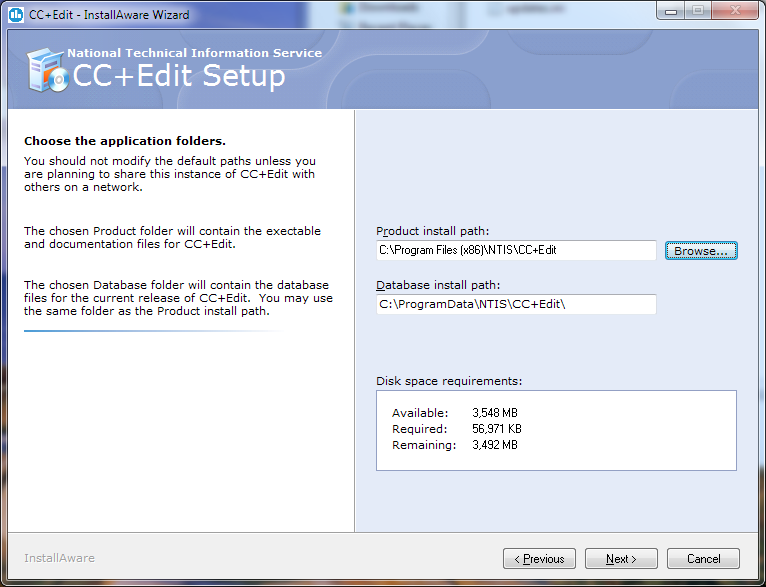This screenshot has width=766, height=587.
Task: Go to Next step
Action: pos(621,559)
